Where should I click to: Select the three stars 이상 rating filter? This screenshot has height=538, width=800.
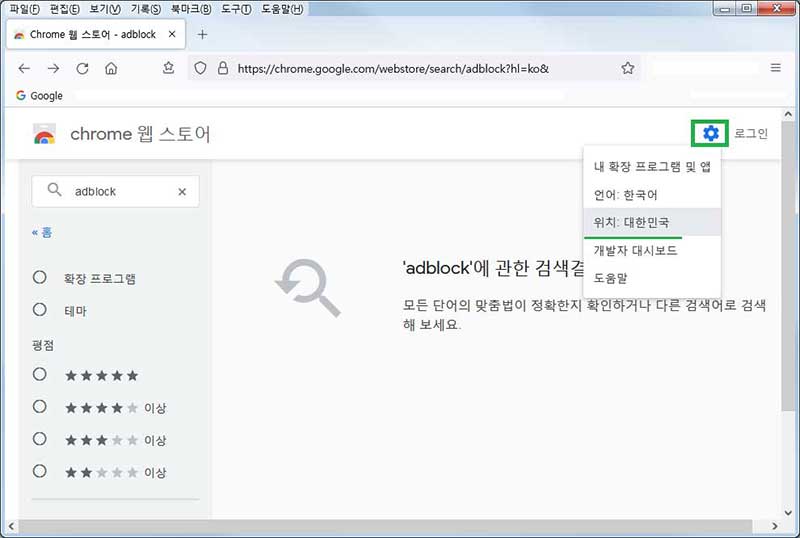pyautogui.click(x=40, y=439)
